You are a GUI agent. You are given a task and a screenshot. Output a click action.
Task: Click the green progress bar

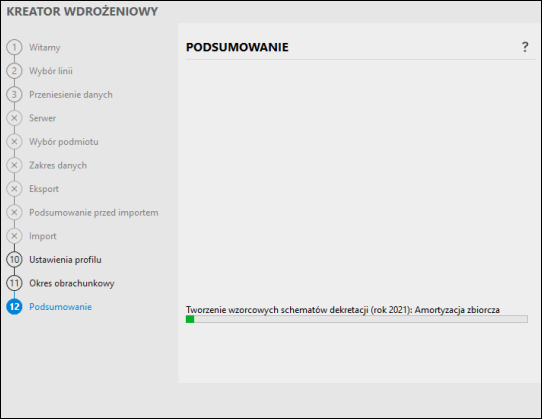click(x=357, y=319)
